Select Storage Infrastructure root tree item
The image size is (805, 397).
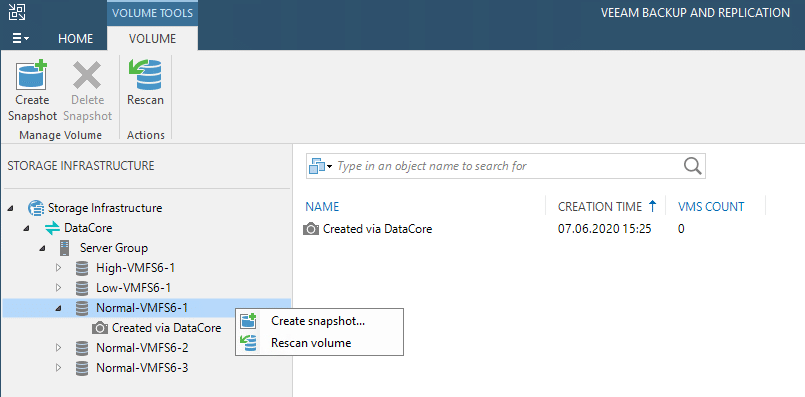pos(105,208)
